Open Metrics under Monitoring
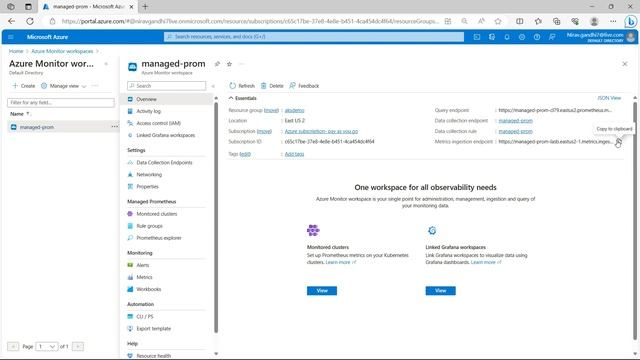Image resolution: width=640 pixels, height=360 pixels. pyautogui.click(x=144, y=277)
